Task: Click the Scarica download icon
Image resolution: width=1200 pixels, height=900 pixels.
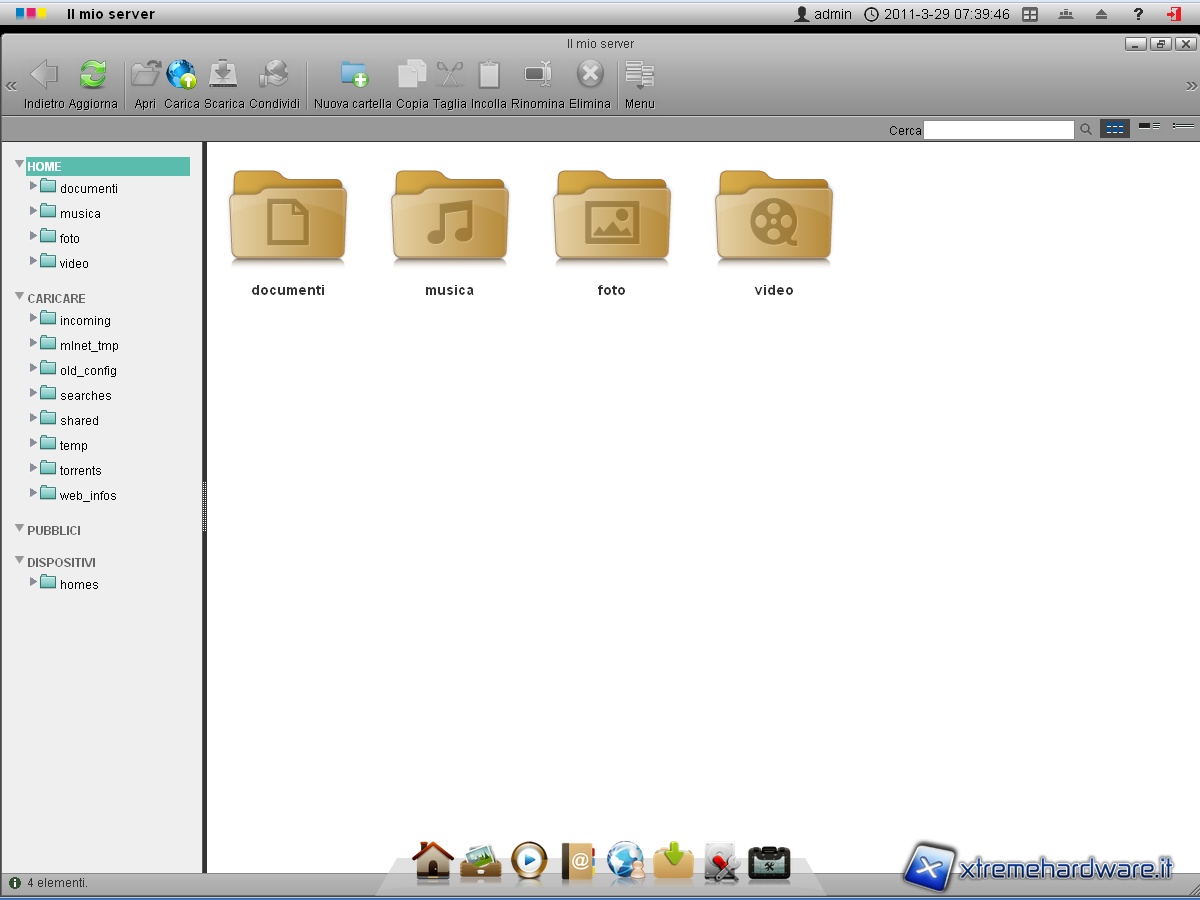Action: tap(223, 75)
